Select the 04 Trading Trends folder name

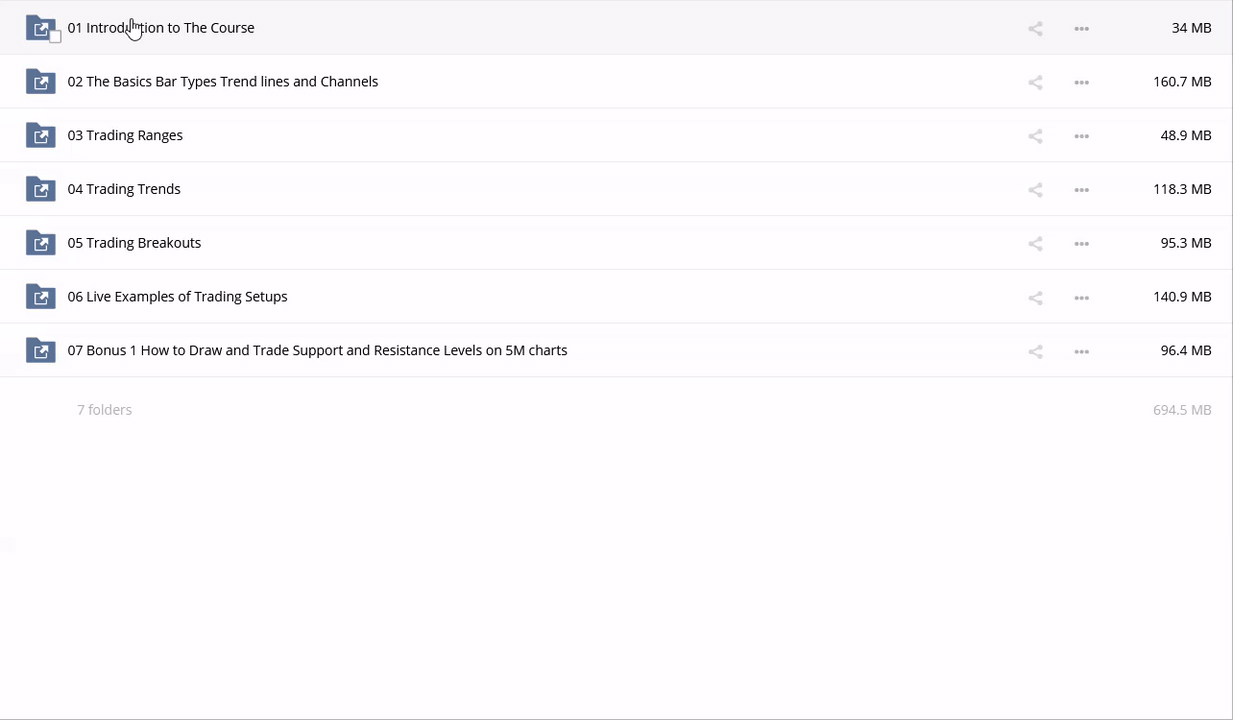click(x=124, y=189)
